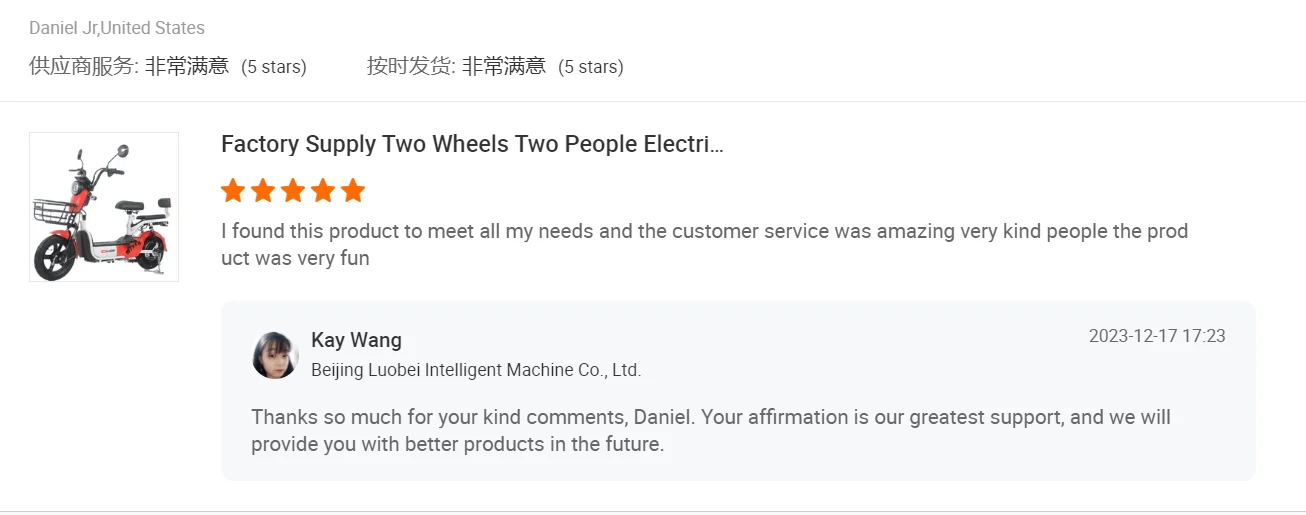Open the red electric bike product thumbnail
This screenshot has height=515, width=1306.
click(x=104, y=207)
